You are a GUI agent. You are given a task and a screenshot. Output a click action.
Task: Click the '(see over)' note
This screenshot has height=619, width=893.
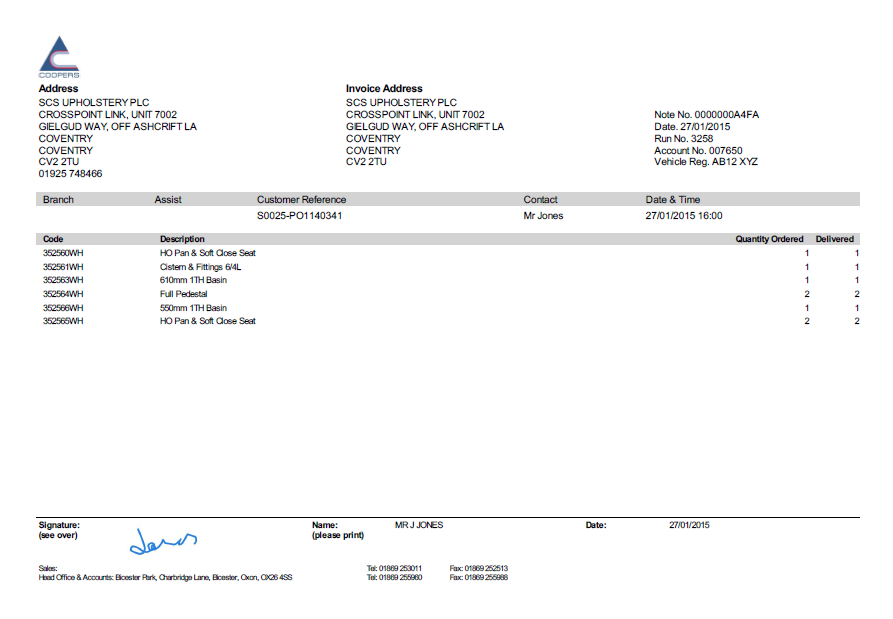click(58, 535)
